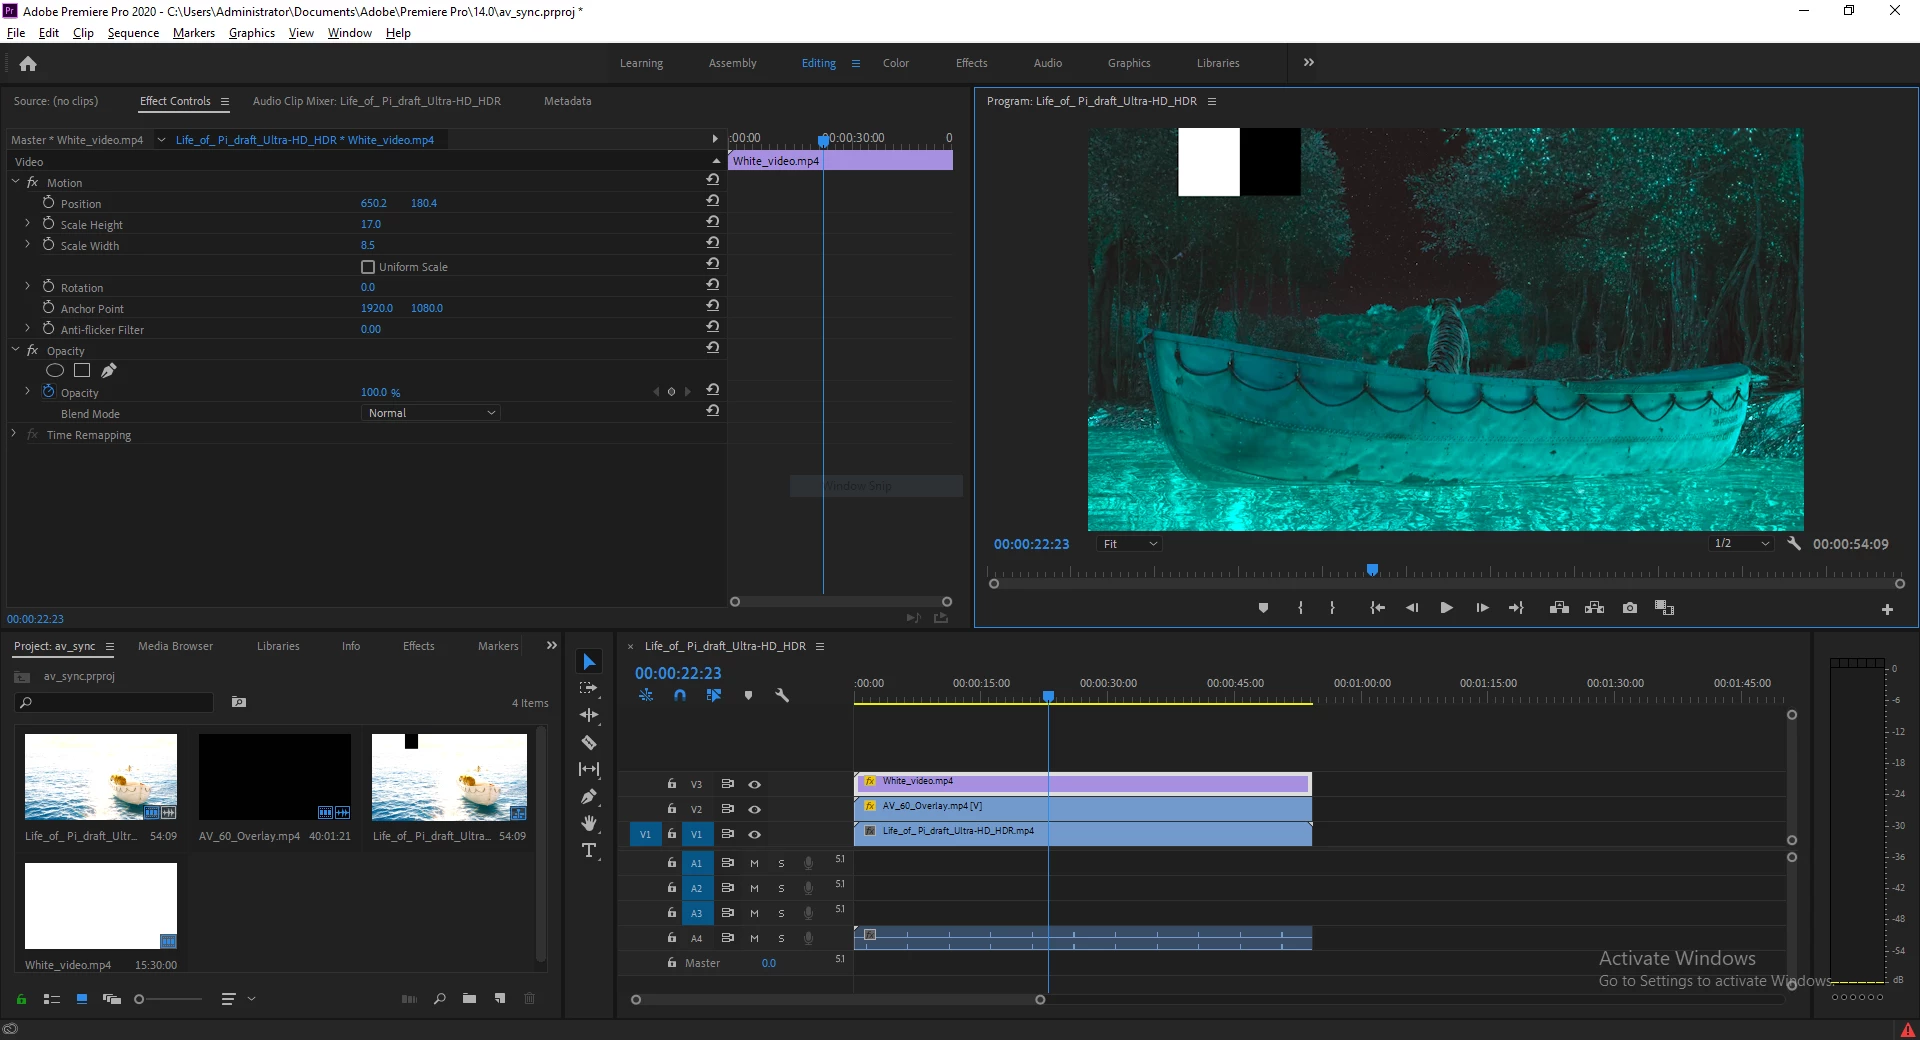Screen dimensions: 1920x1040
Task: Solo audio track A2
Action: coord(781,888)
